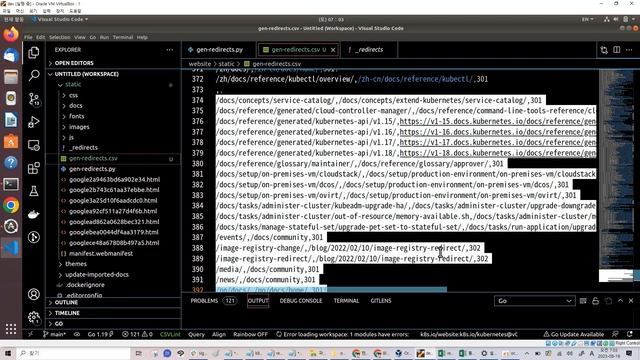Open Ubuntu Software from the dock
Viewport: 640px width, 360px height.
pos(11,141)
